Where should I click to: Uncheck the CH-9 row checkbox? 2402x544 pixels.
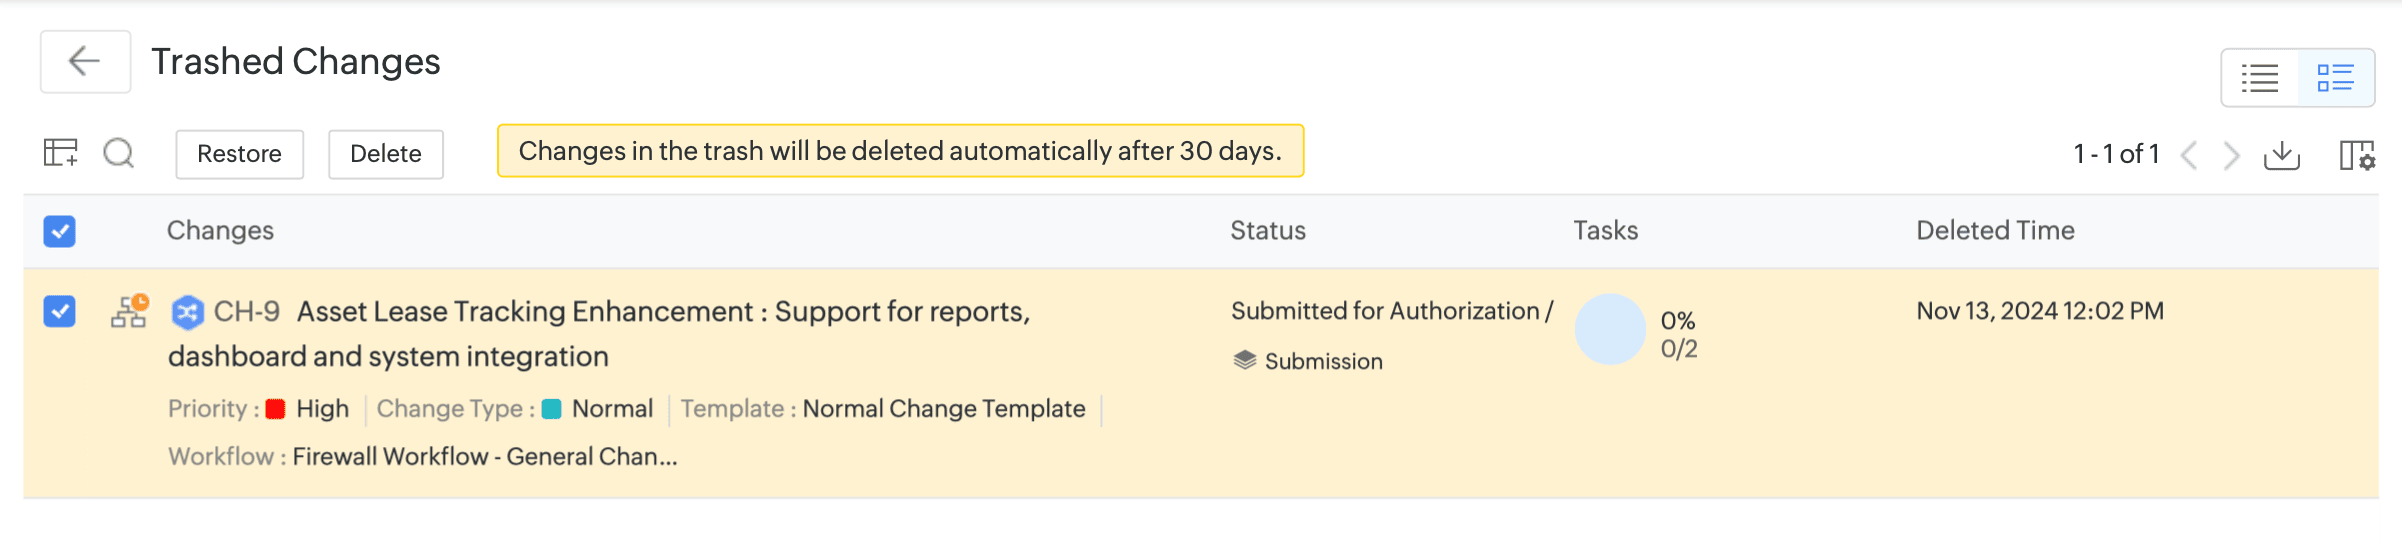point(60,312)
